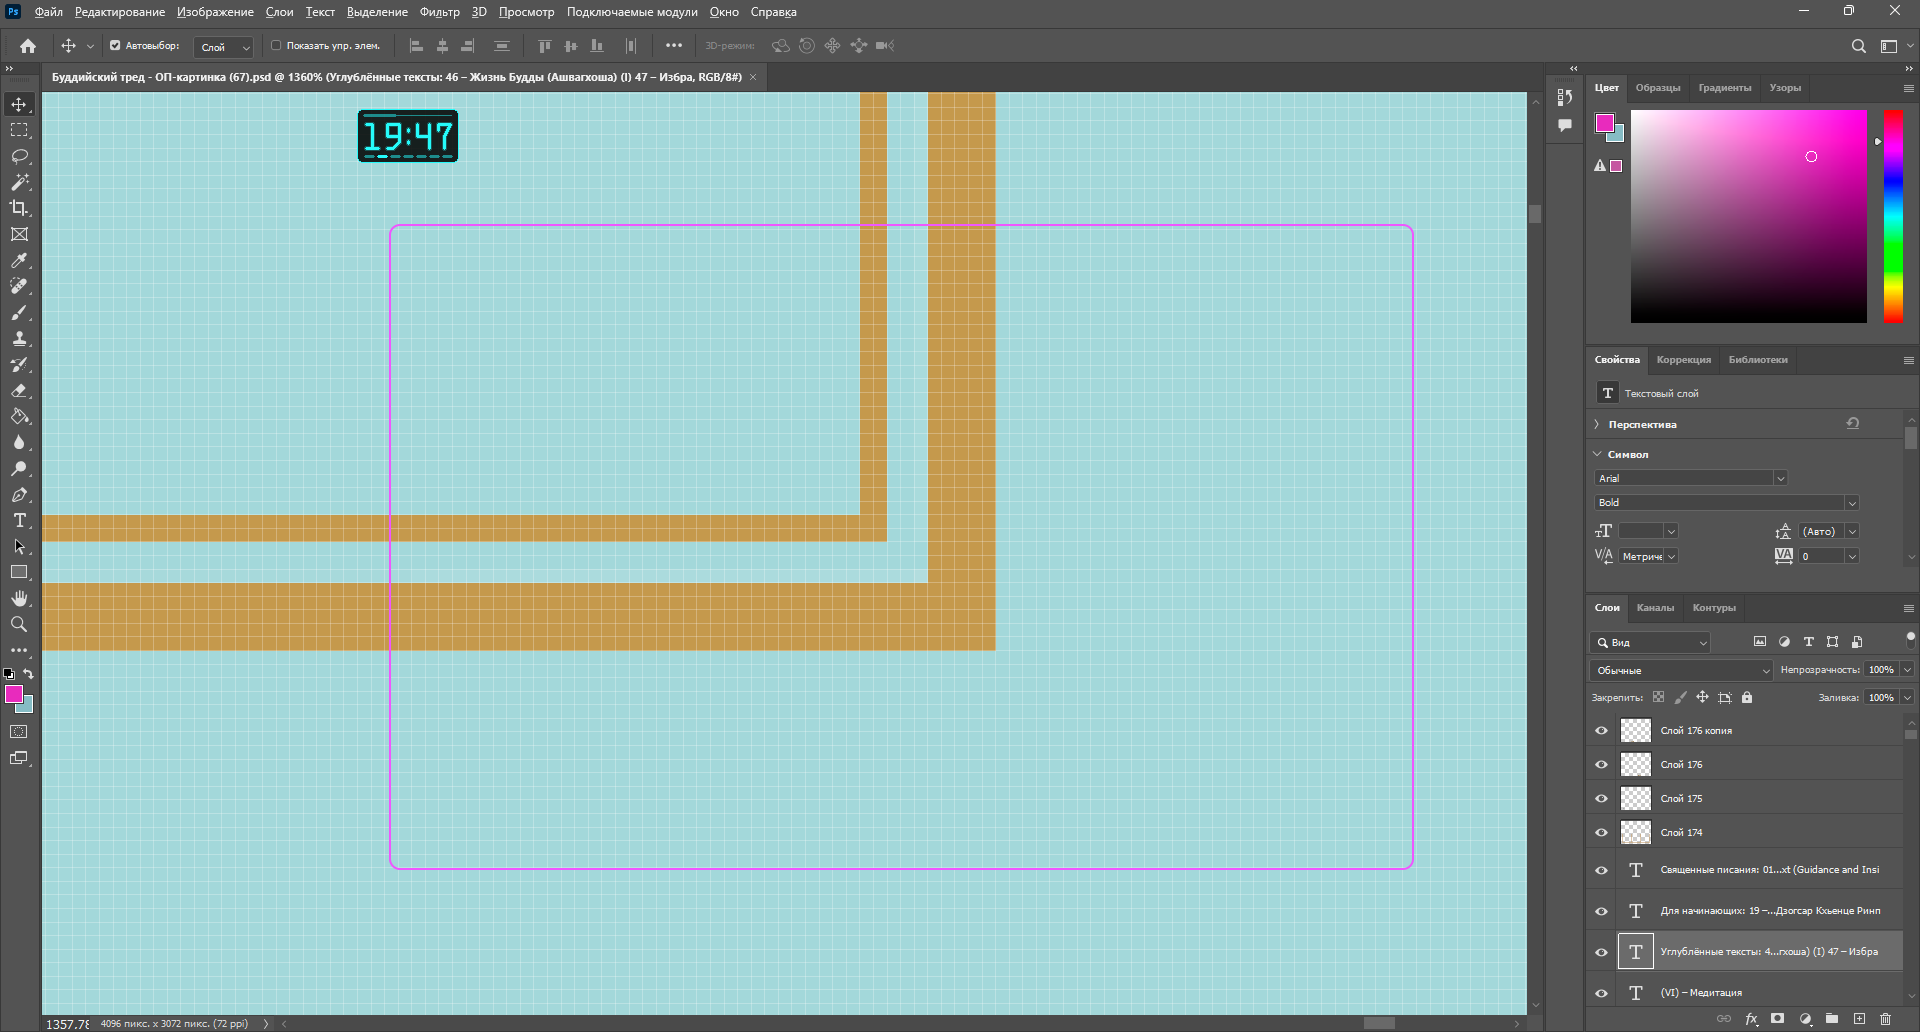The image size is (1920, 1032).
Task: Click the foreground color swatch in toolbar
Action: click(x=13, y=694)
